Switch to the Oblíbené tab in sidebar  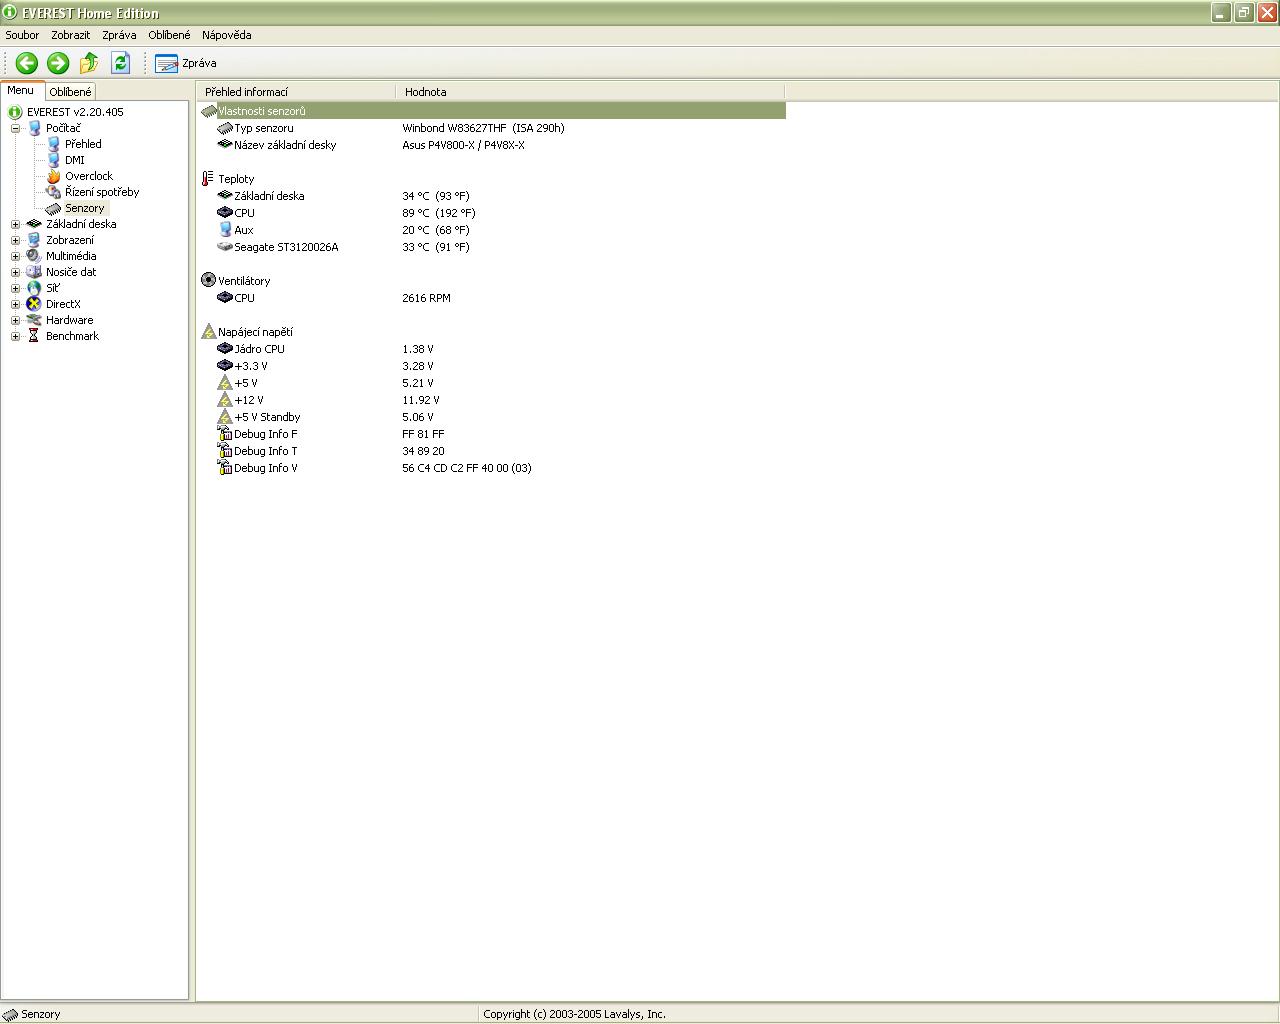(70, 92)
